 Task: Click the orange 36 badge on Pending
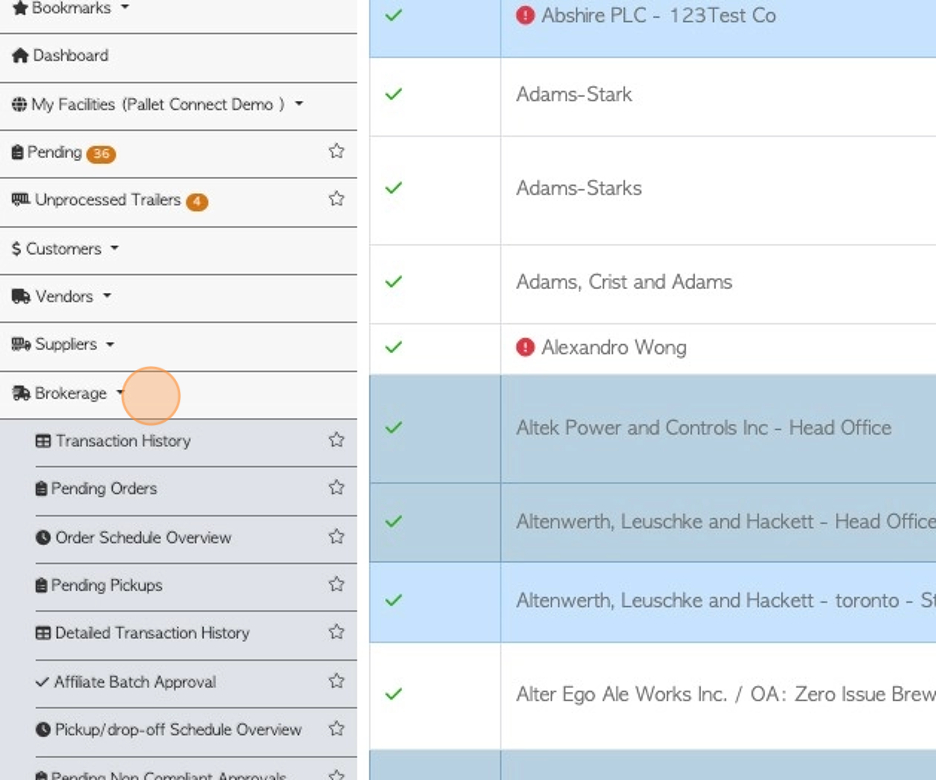101,154
